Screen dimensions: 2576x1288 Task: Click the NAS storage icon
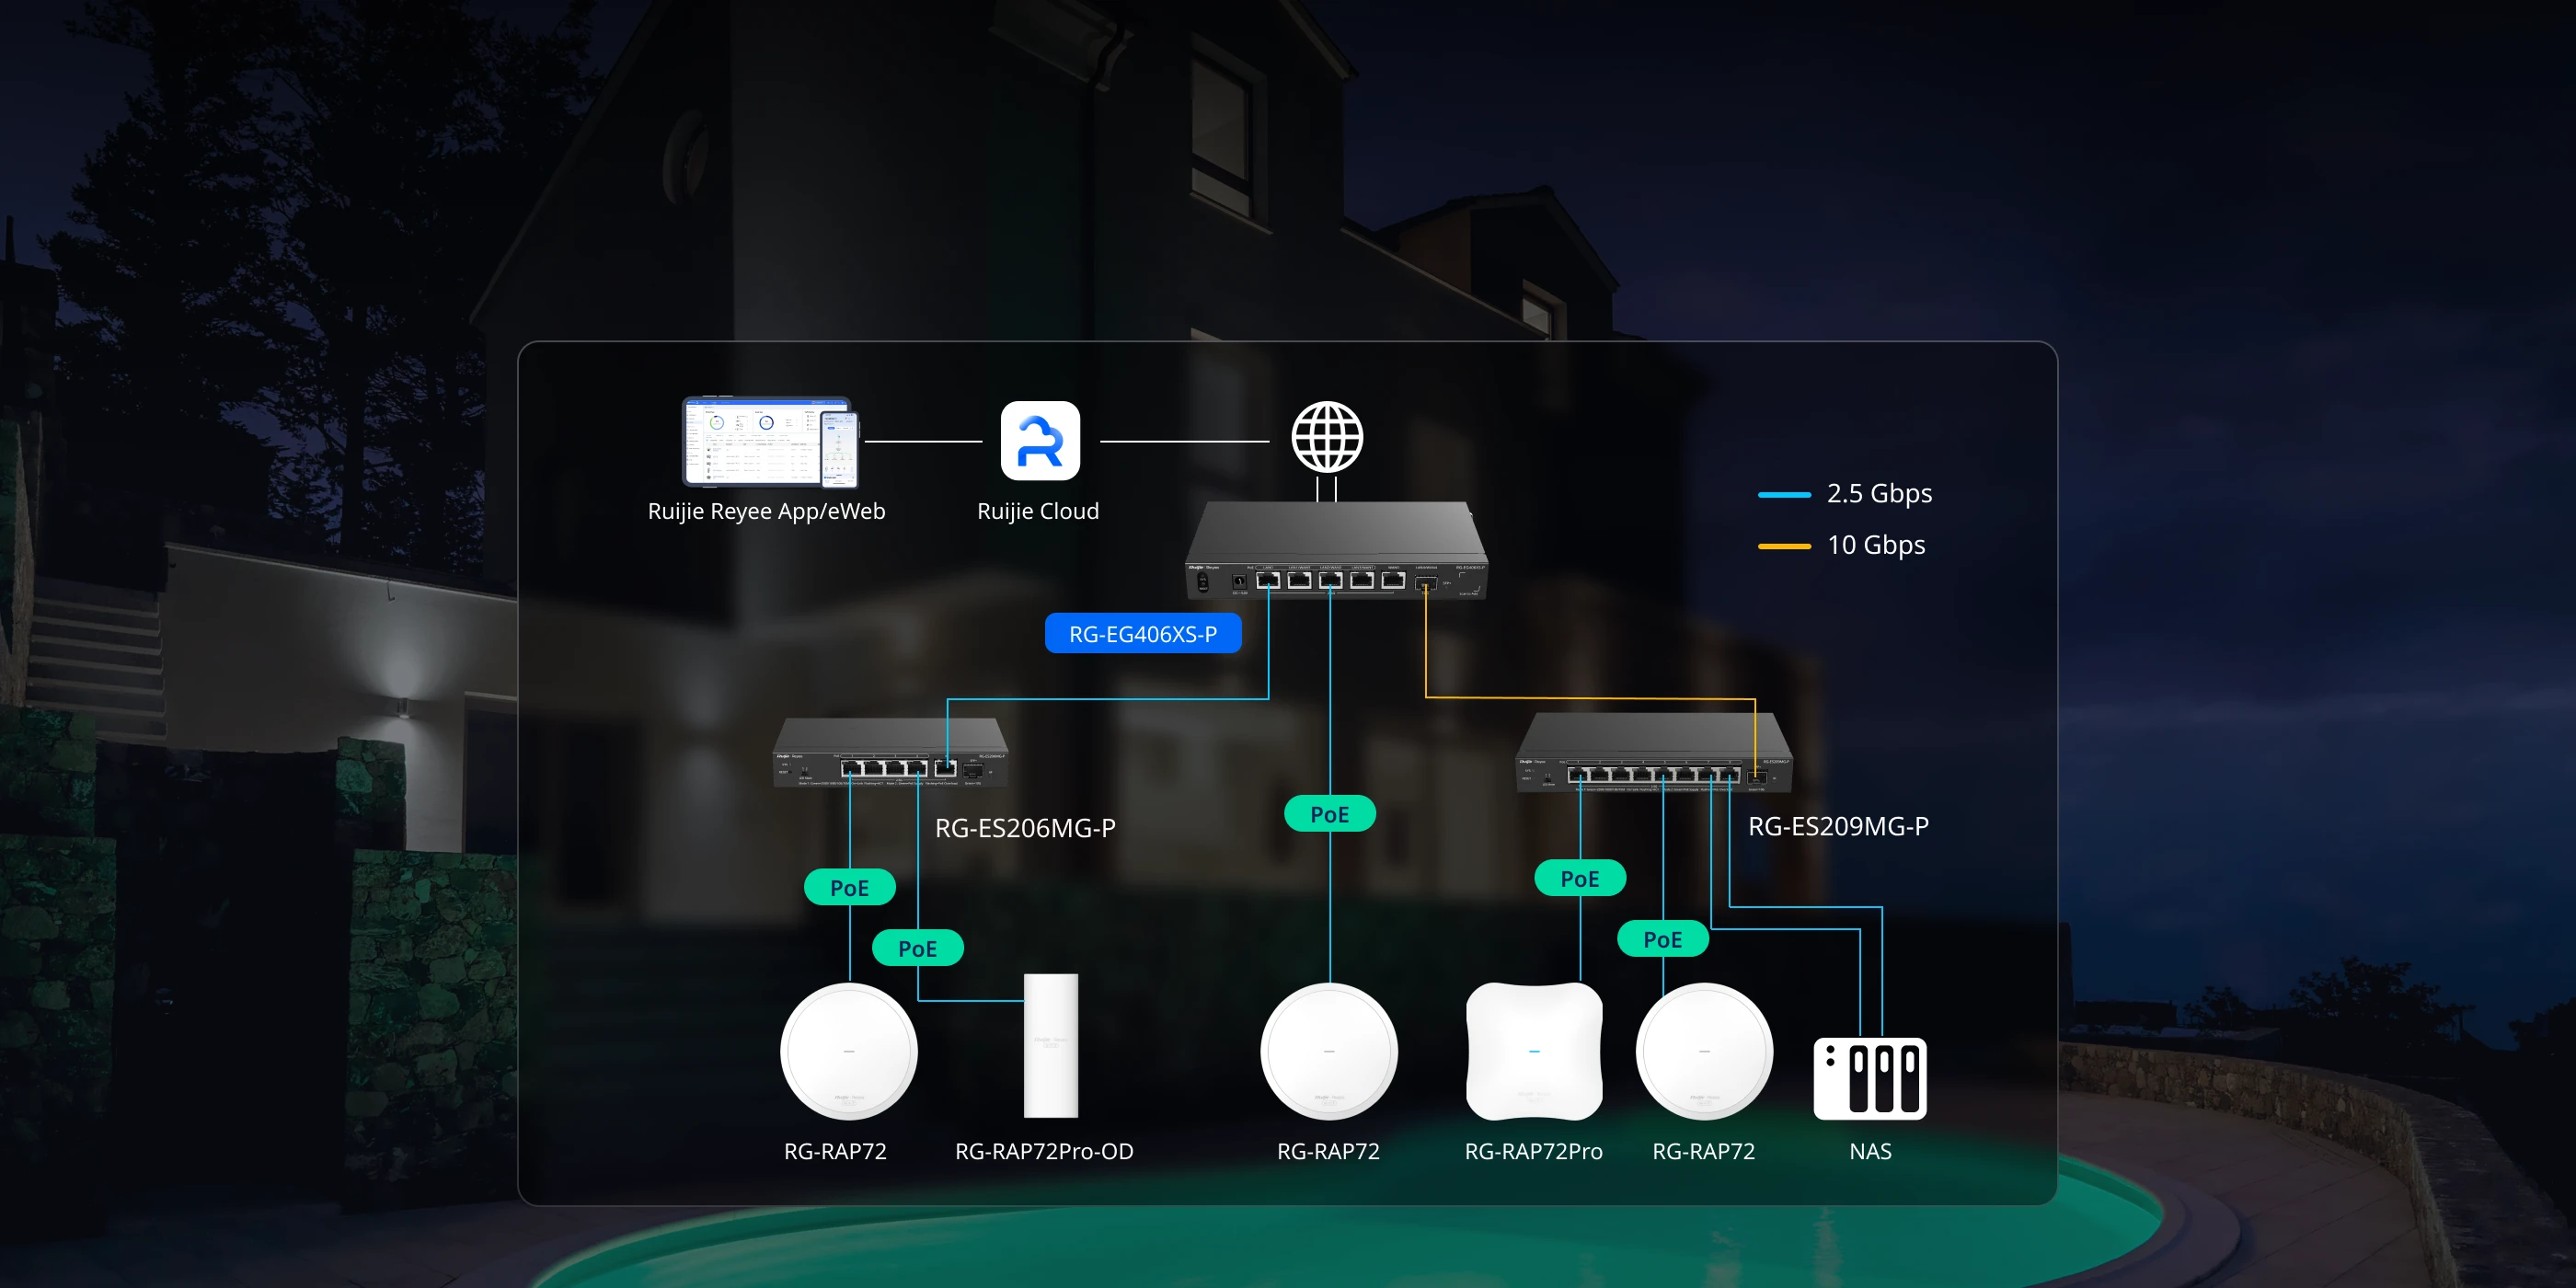[1869, 1078]
